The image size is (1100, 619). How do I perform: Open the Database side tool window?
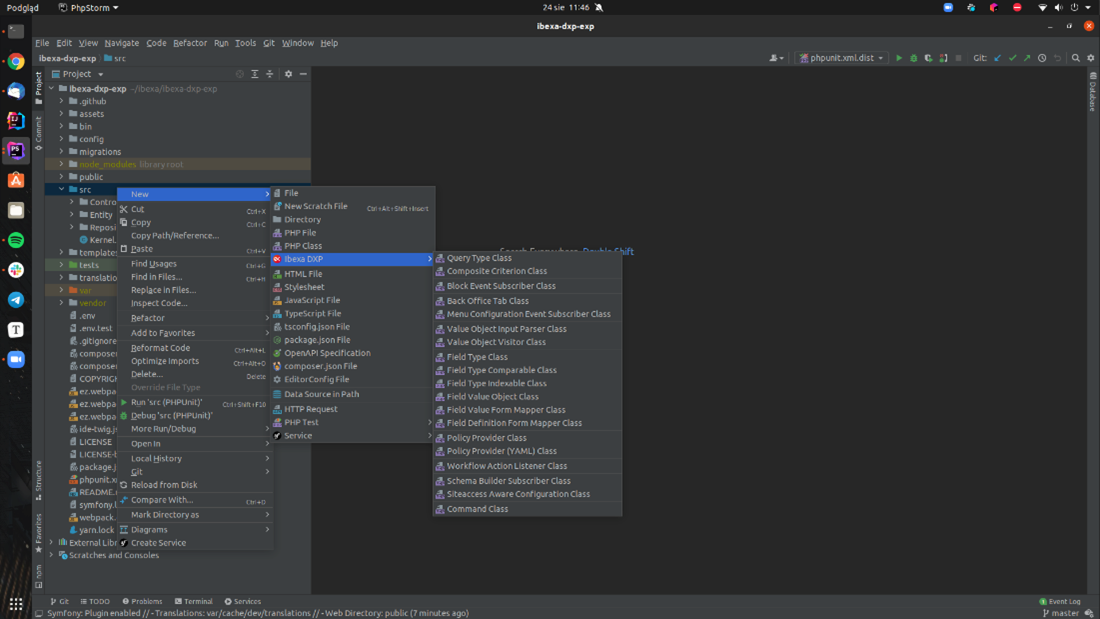point(1092,91)
